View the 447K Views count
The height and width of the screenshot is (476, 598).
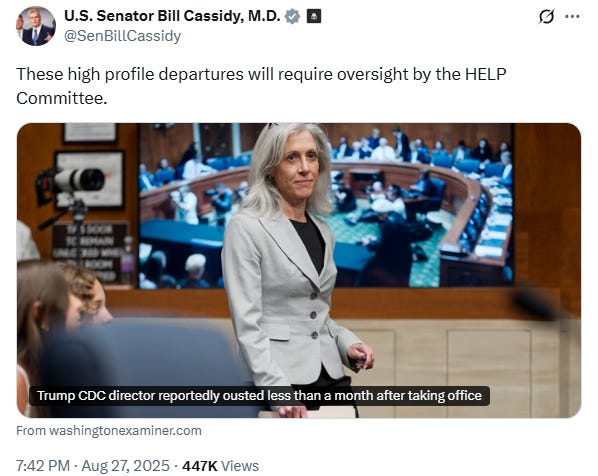220,466
